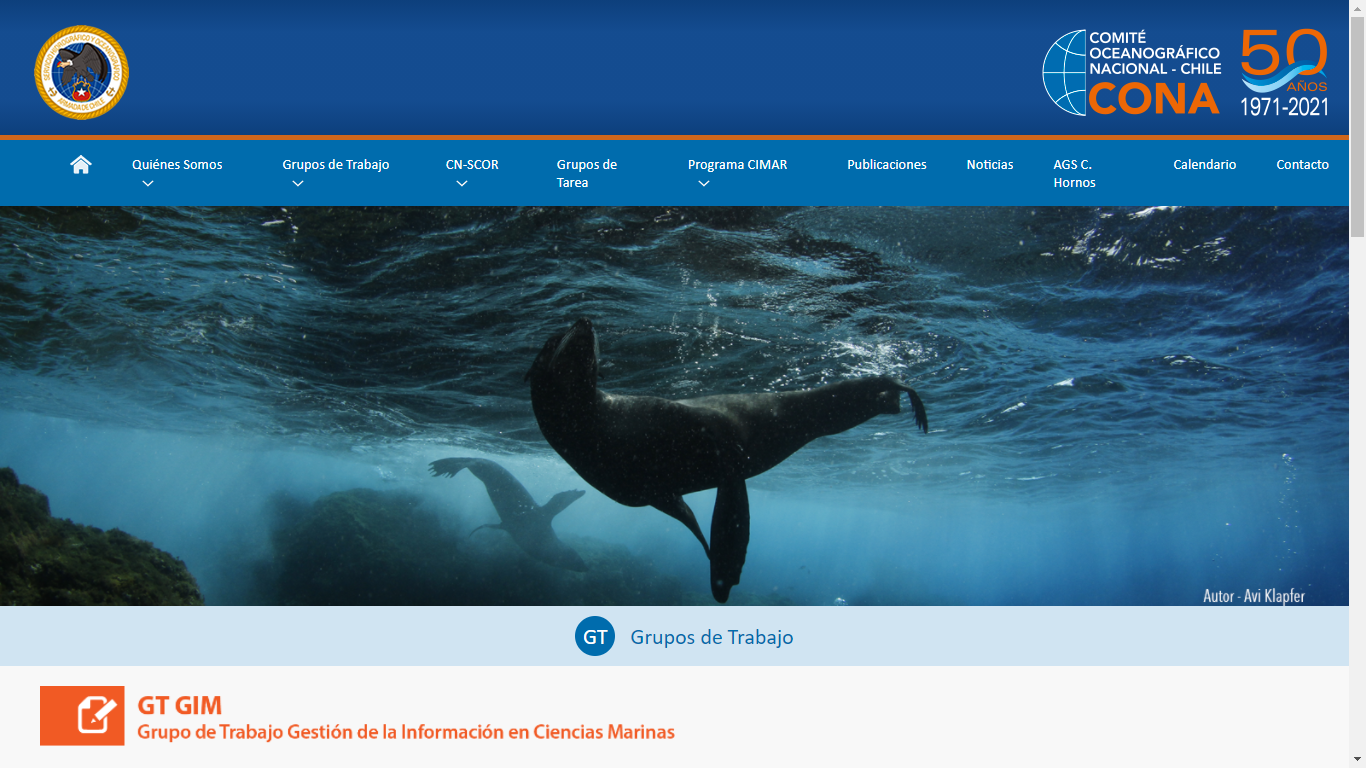
Task: Open the AGS C. Hornos link
Action: [x=1075, y=174]
